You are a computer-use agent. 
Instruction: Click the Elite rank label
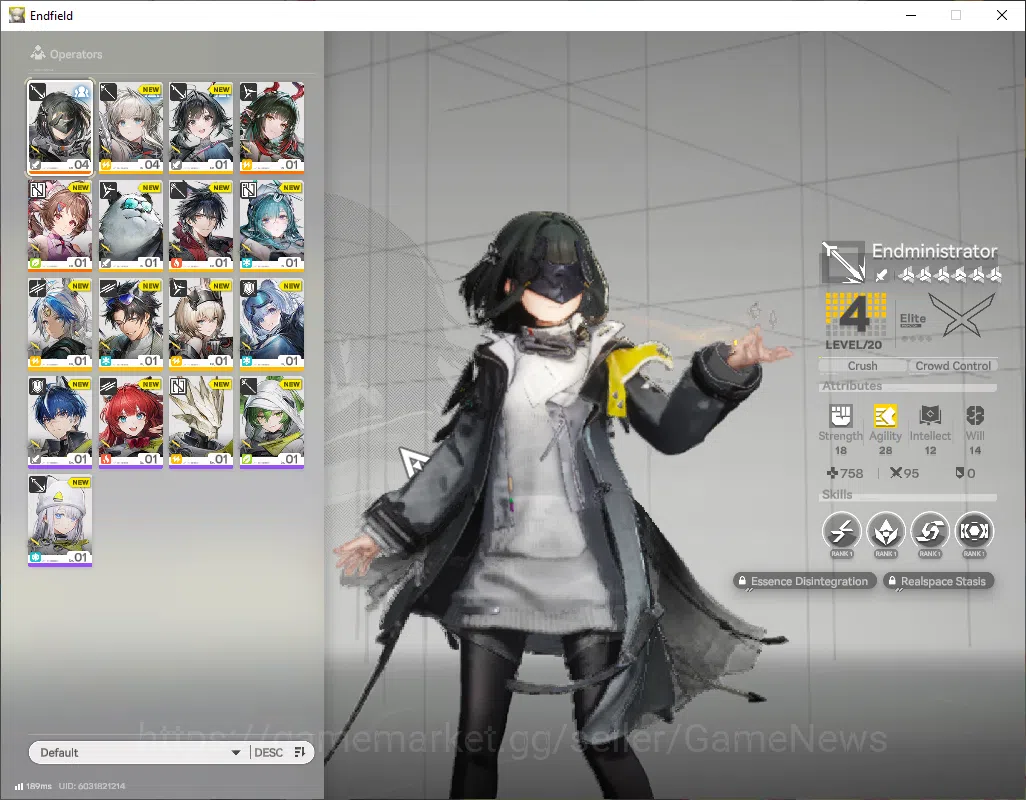coord(912,319)
